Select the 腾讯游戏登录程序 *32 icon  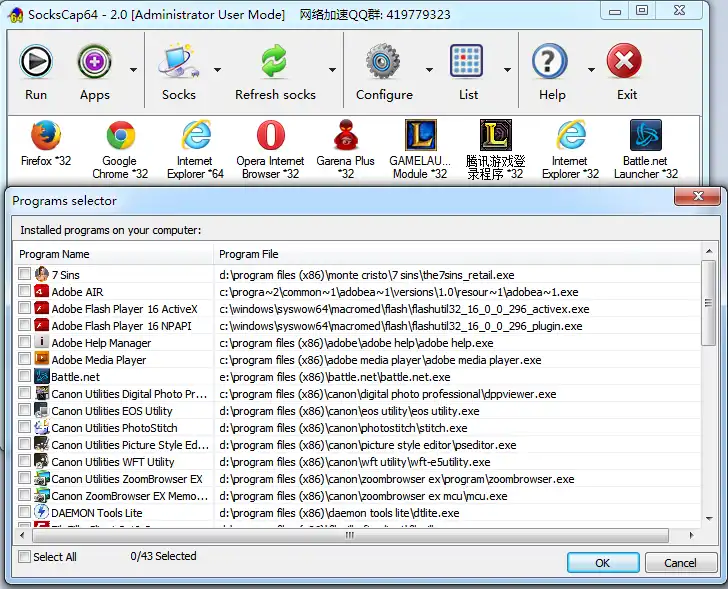[x=495, y=135]
